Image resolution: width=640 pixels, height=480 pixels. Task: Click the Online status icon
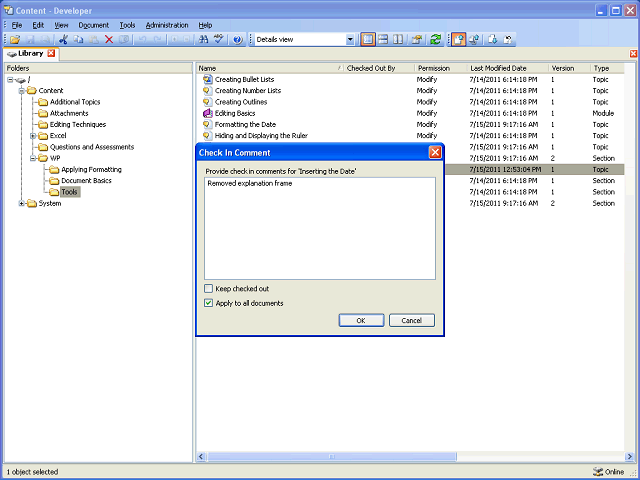[598, 472]
